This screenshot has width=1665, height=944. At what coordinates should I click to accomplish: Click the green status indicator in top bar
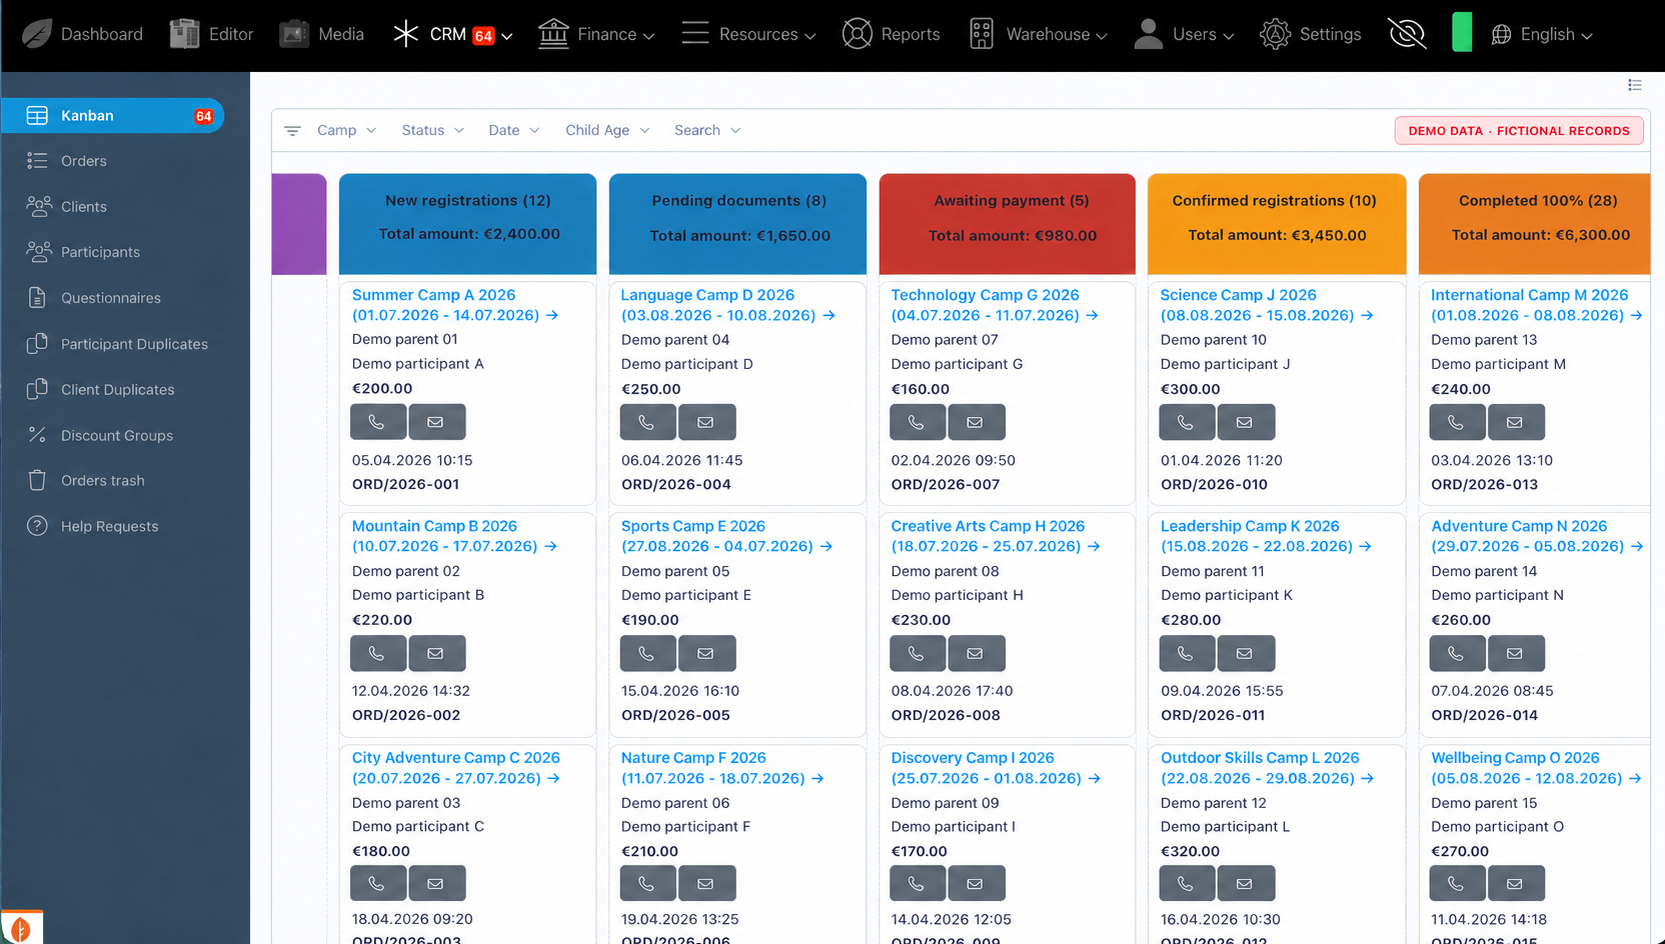(x=1462, y=32)
